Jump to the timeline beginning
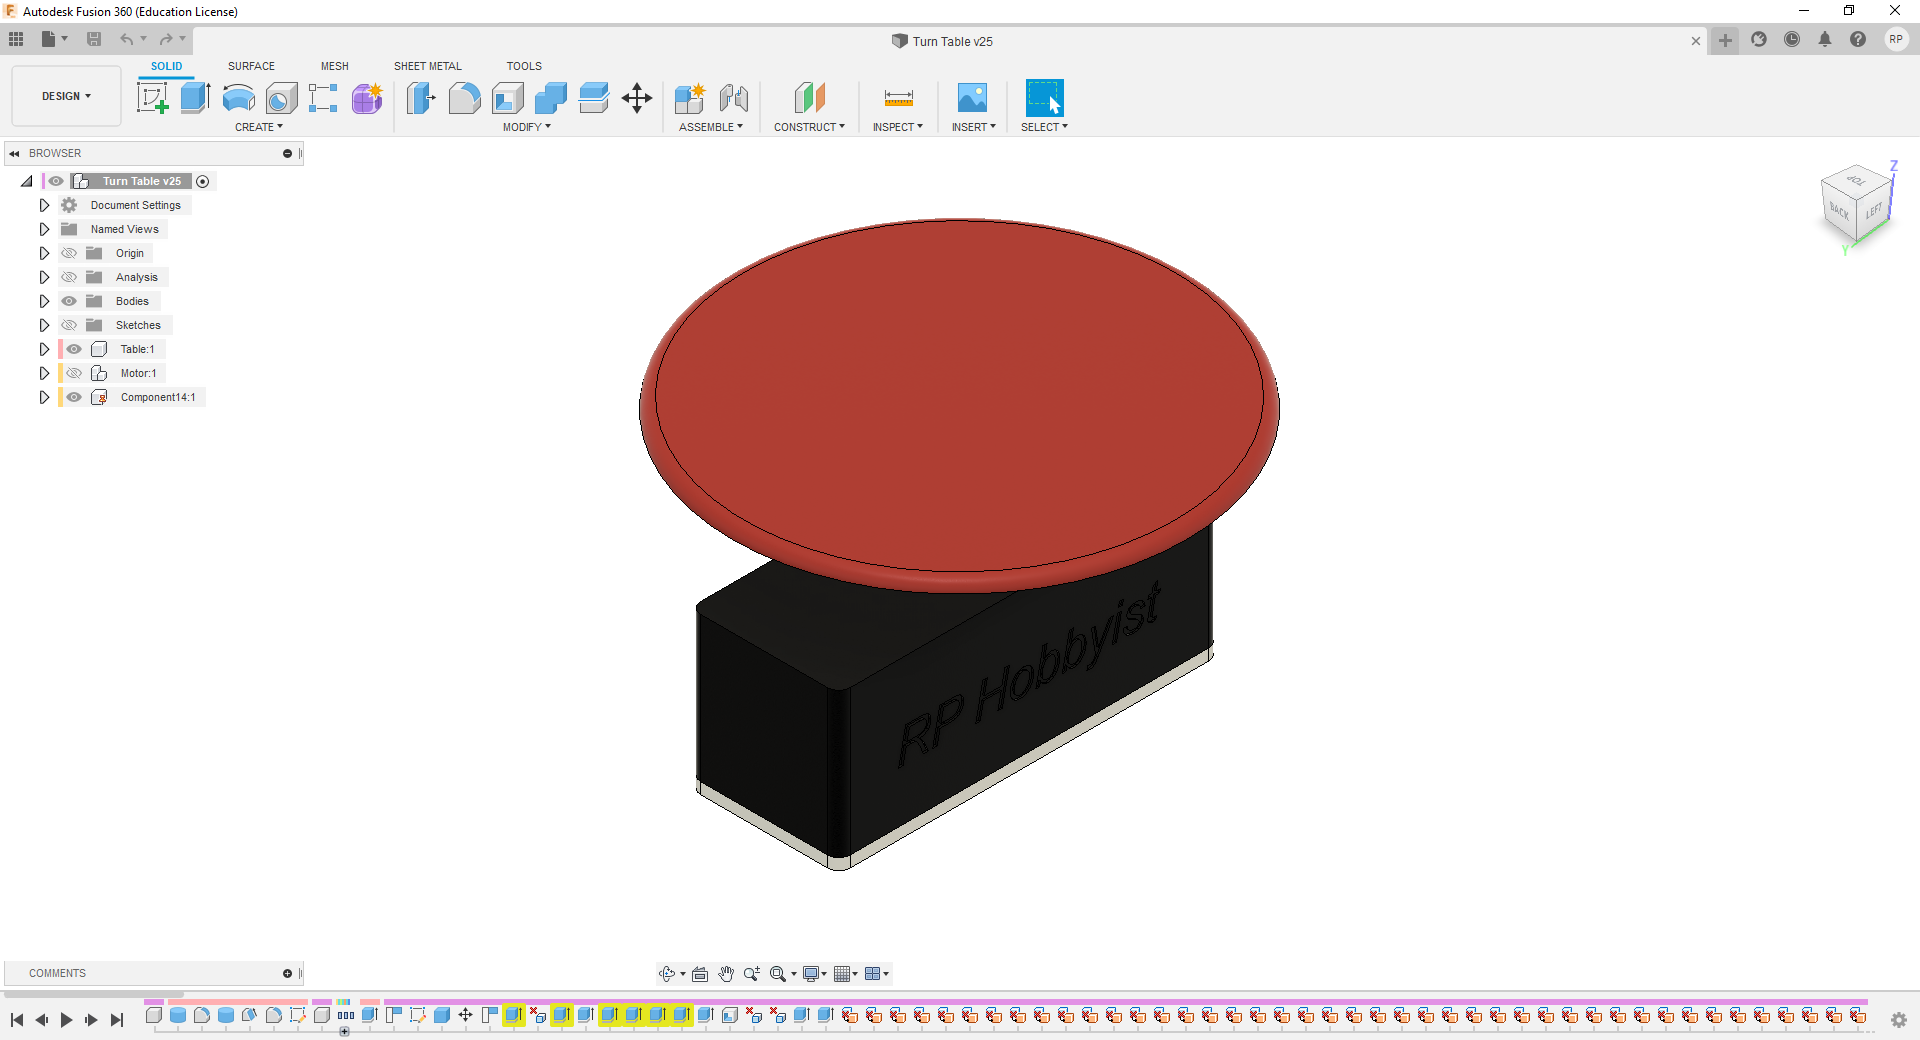The image size is (1920, 1040). [17, 1020]
